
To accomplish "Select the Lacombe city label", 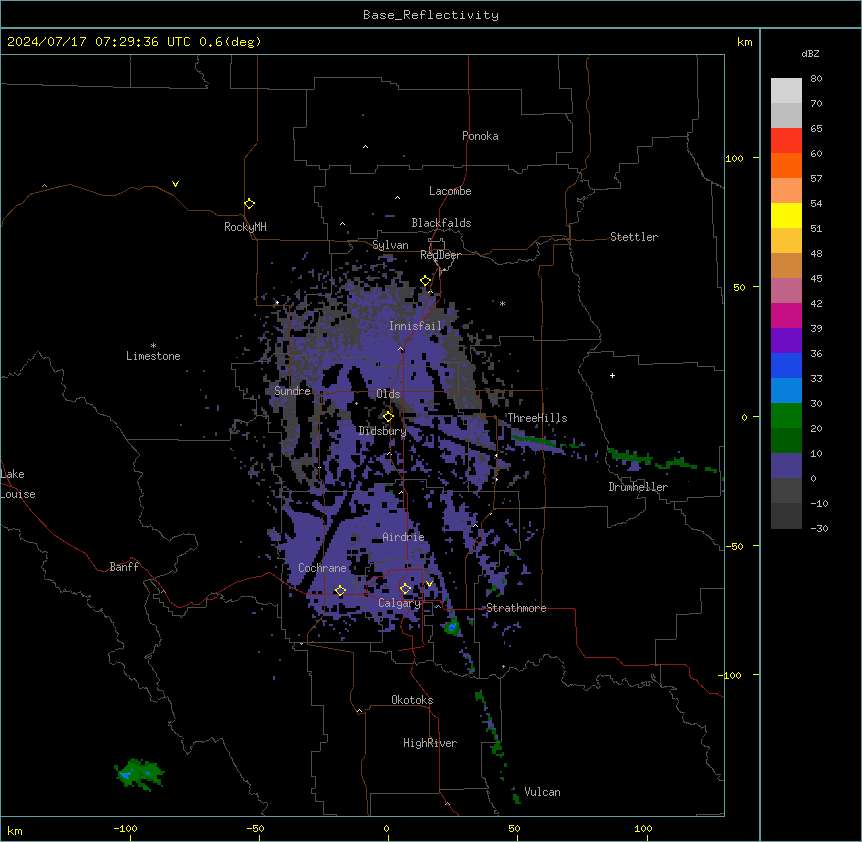I will (450, 191).
